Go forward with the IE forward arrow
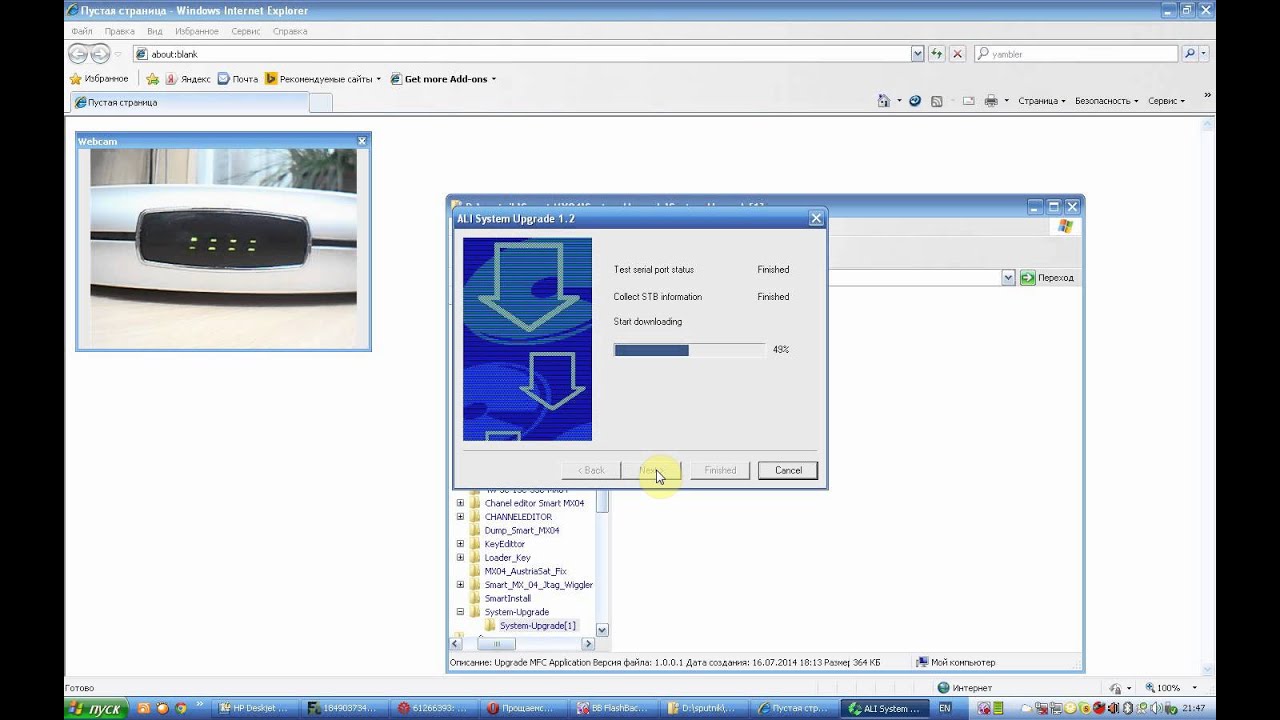The width and height of the screenshot is (1280, 720). (100, 54)
